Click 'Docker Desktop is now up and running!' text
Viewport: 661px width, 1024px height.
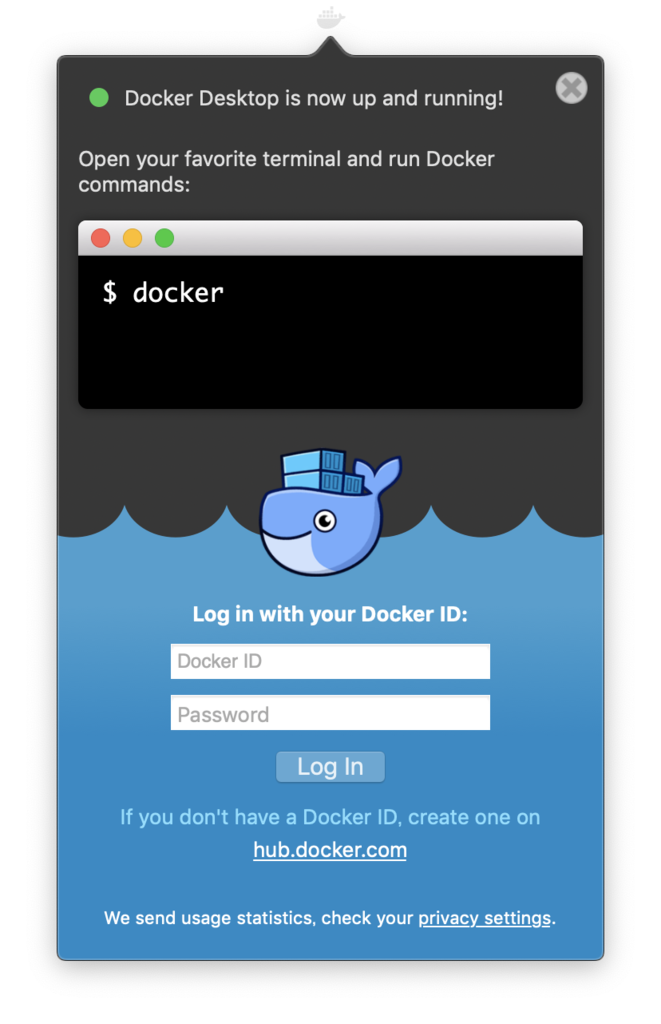(314, 98)
